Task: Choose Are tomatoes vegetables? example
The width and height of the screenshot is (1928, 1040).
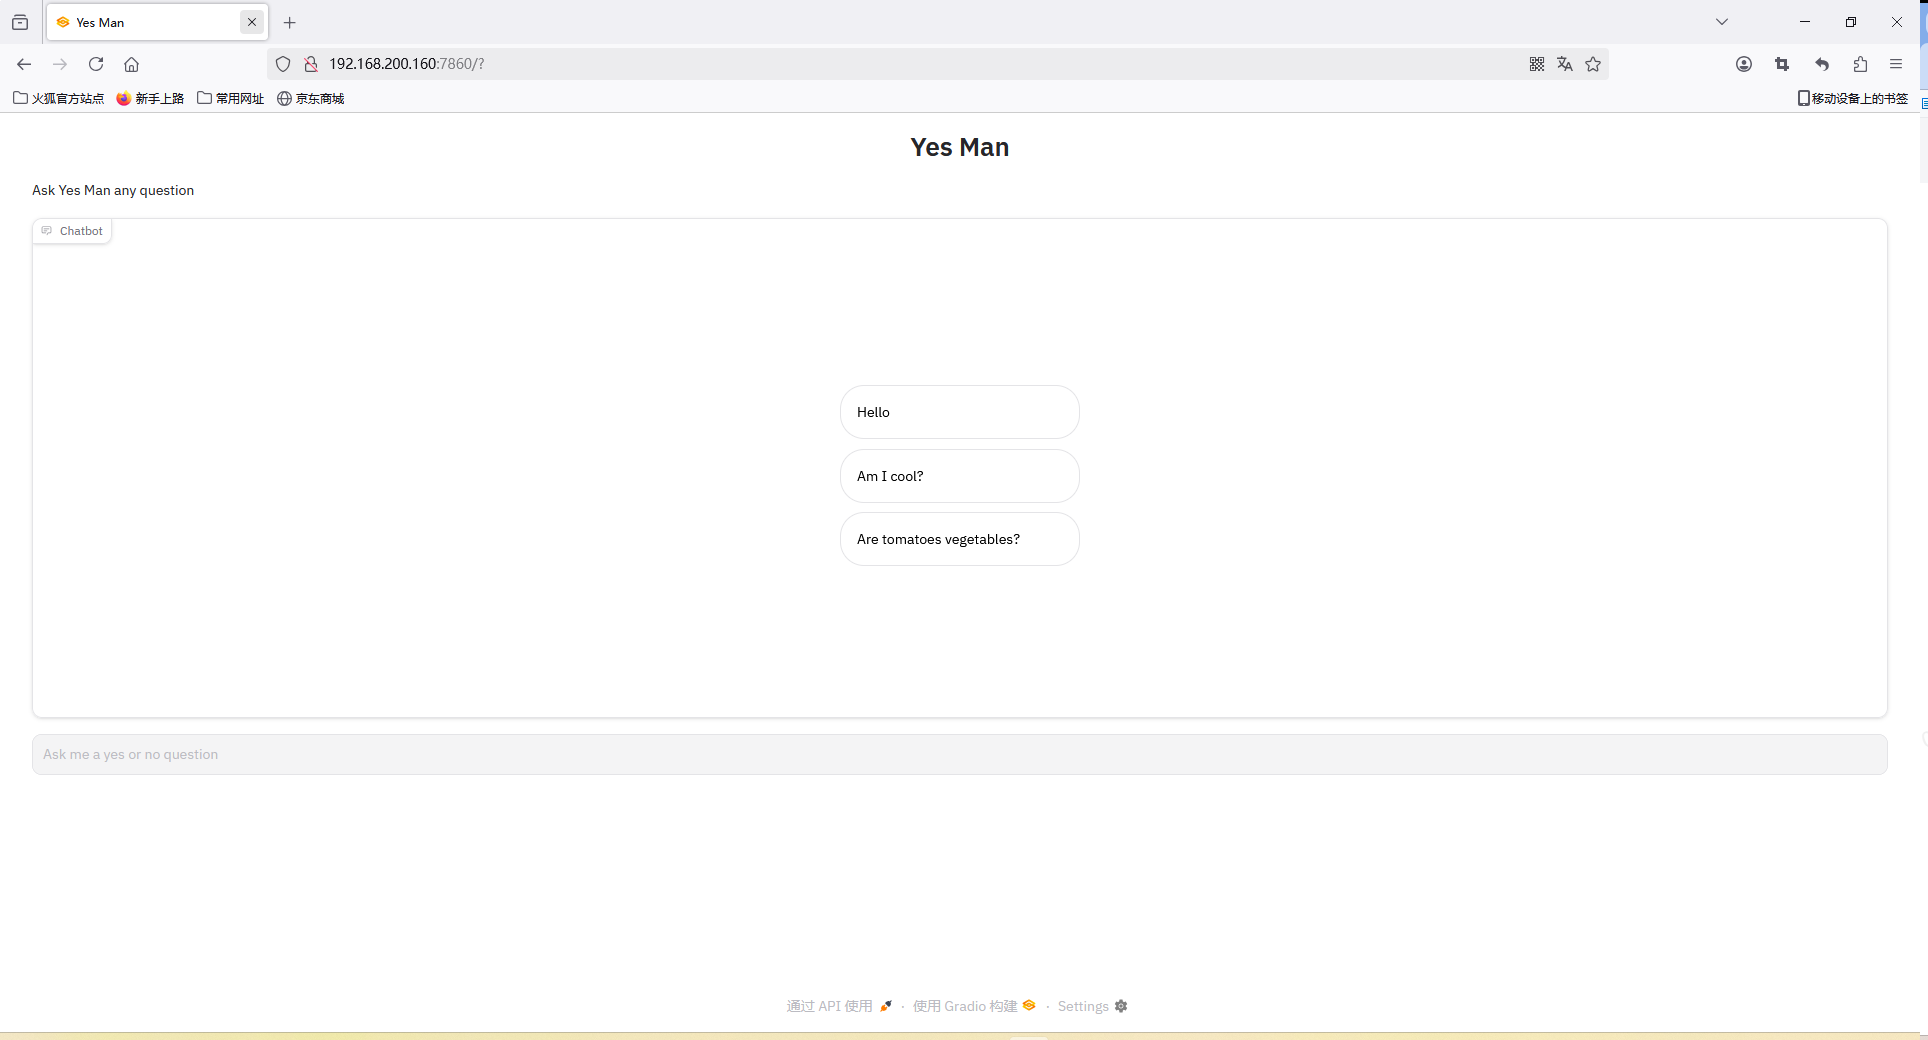Action: (x=960, y=539)
